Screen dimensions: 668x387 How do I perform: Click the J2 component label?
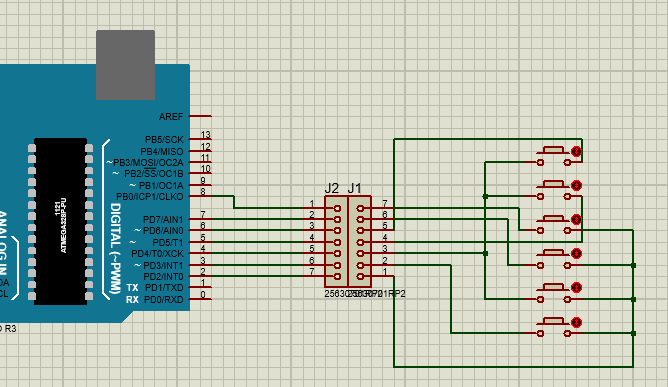pyautogui.click(x=332, y=188)
